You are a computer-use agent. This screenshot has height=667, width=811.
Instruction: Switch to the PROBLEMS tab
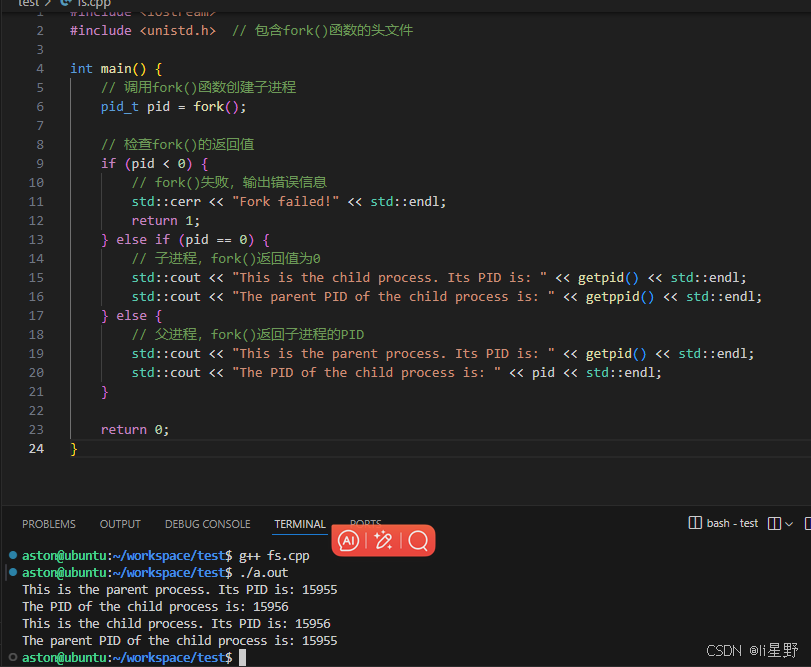coord(49,524)
